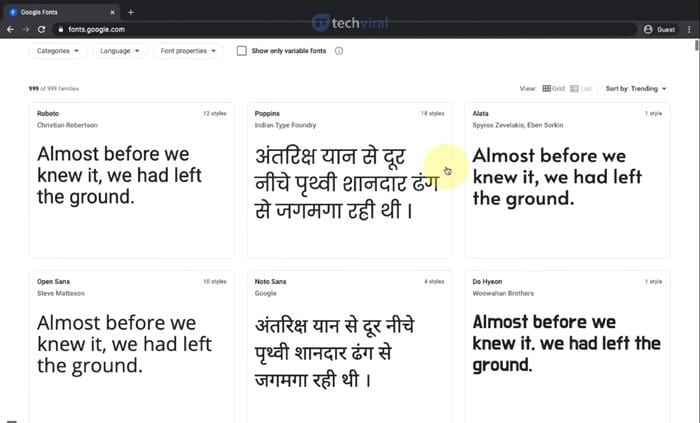Open Sort by Trending dropdown
700x423 pixels.
click(x=636, y=88)
